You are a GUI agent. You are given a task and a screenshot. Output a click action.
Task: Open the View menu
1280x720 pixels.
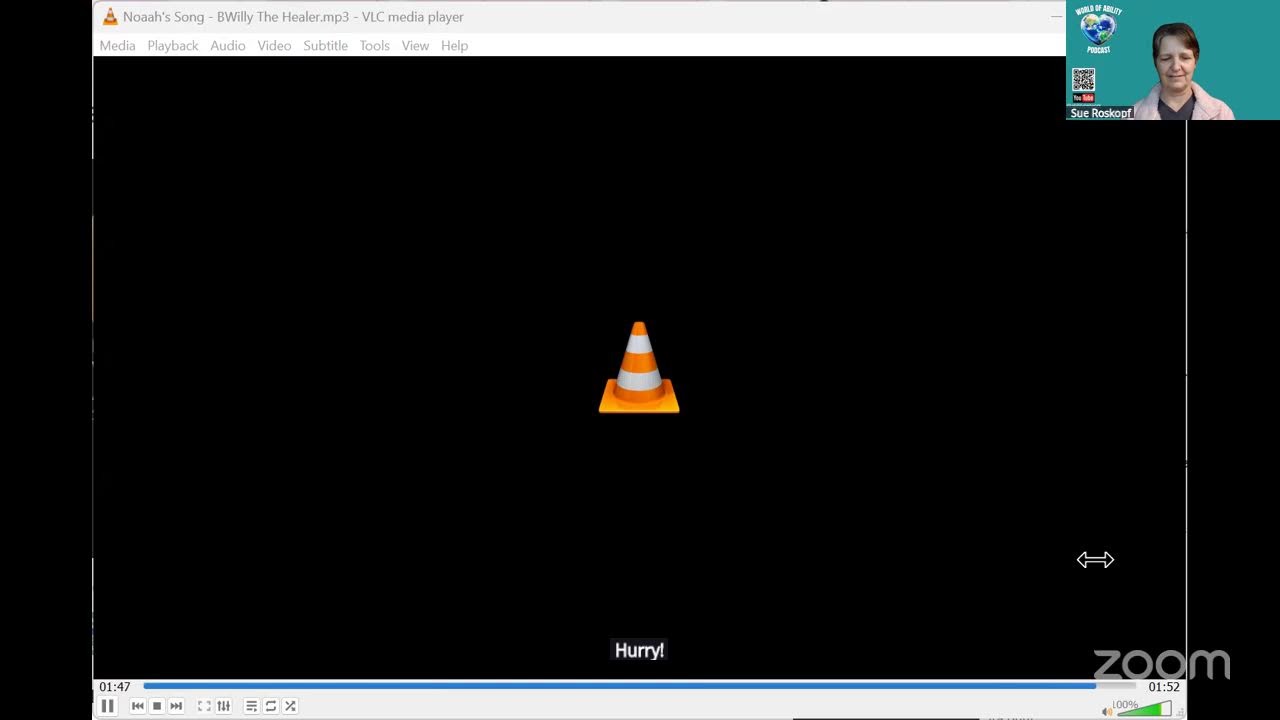(x=415, y=46)
